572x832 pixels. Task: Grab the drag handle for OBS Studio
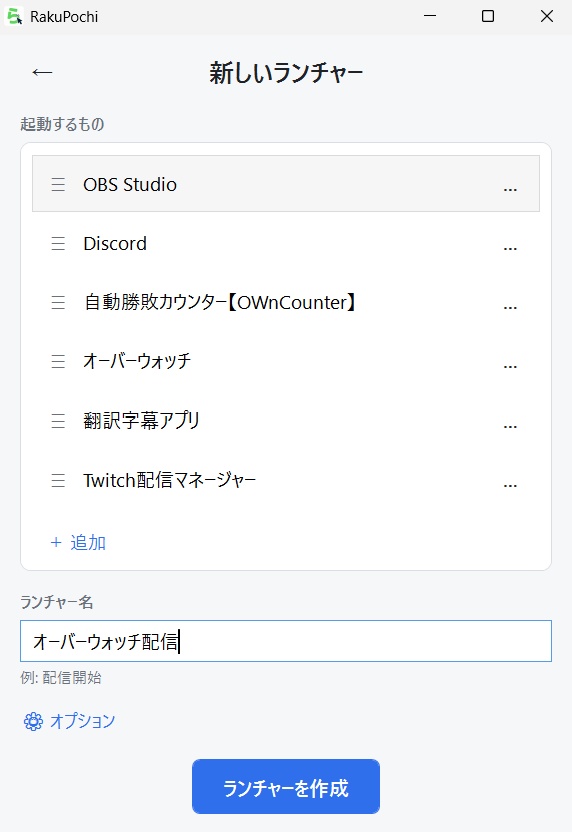point(58,185)
